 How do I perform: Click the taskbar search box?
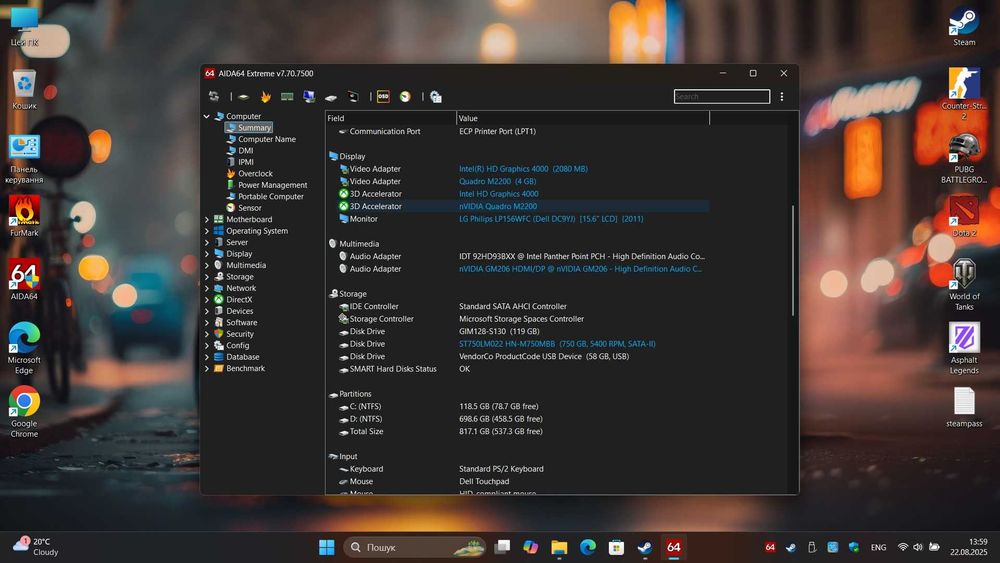415,547
